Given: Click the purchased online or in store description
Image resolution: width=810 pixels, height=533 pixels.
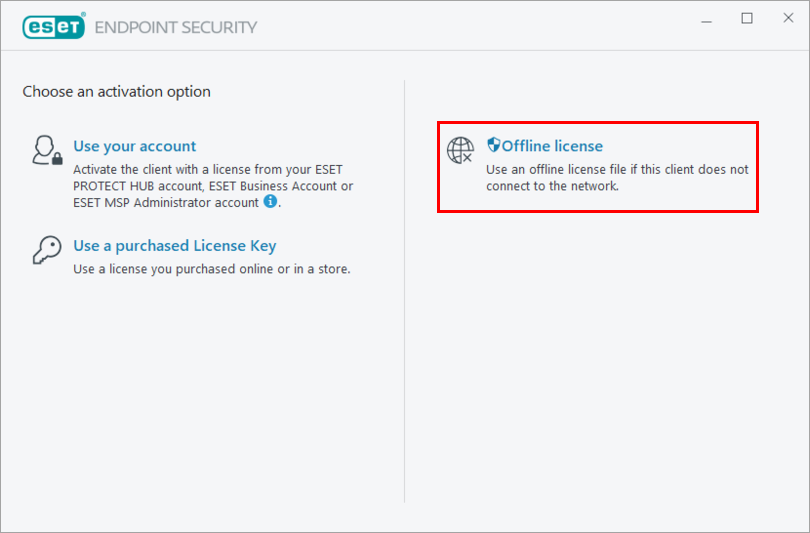Looking at the screenshot, I should tap(212, 269).
